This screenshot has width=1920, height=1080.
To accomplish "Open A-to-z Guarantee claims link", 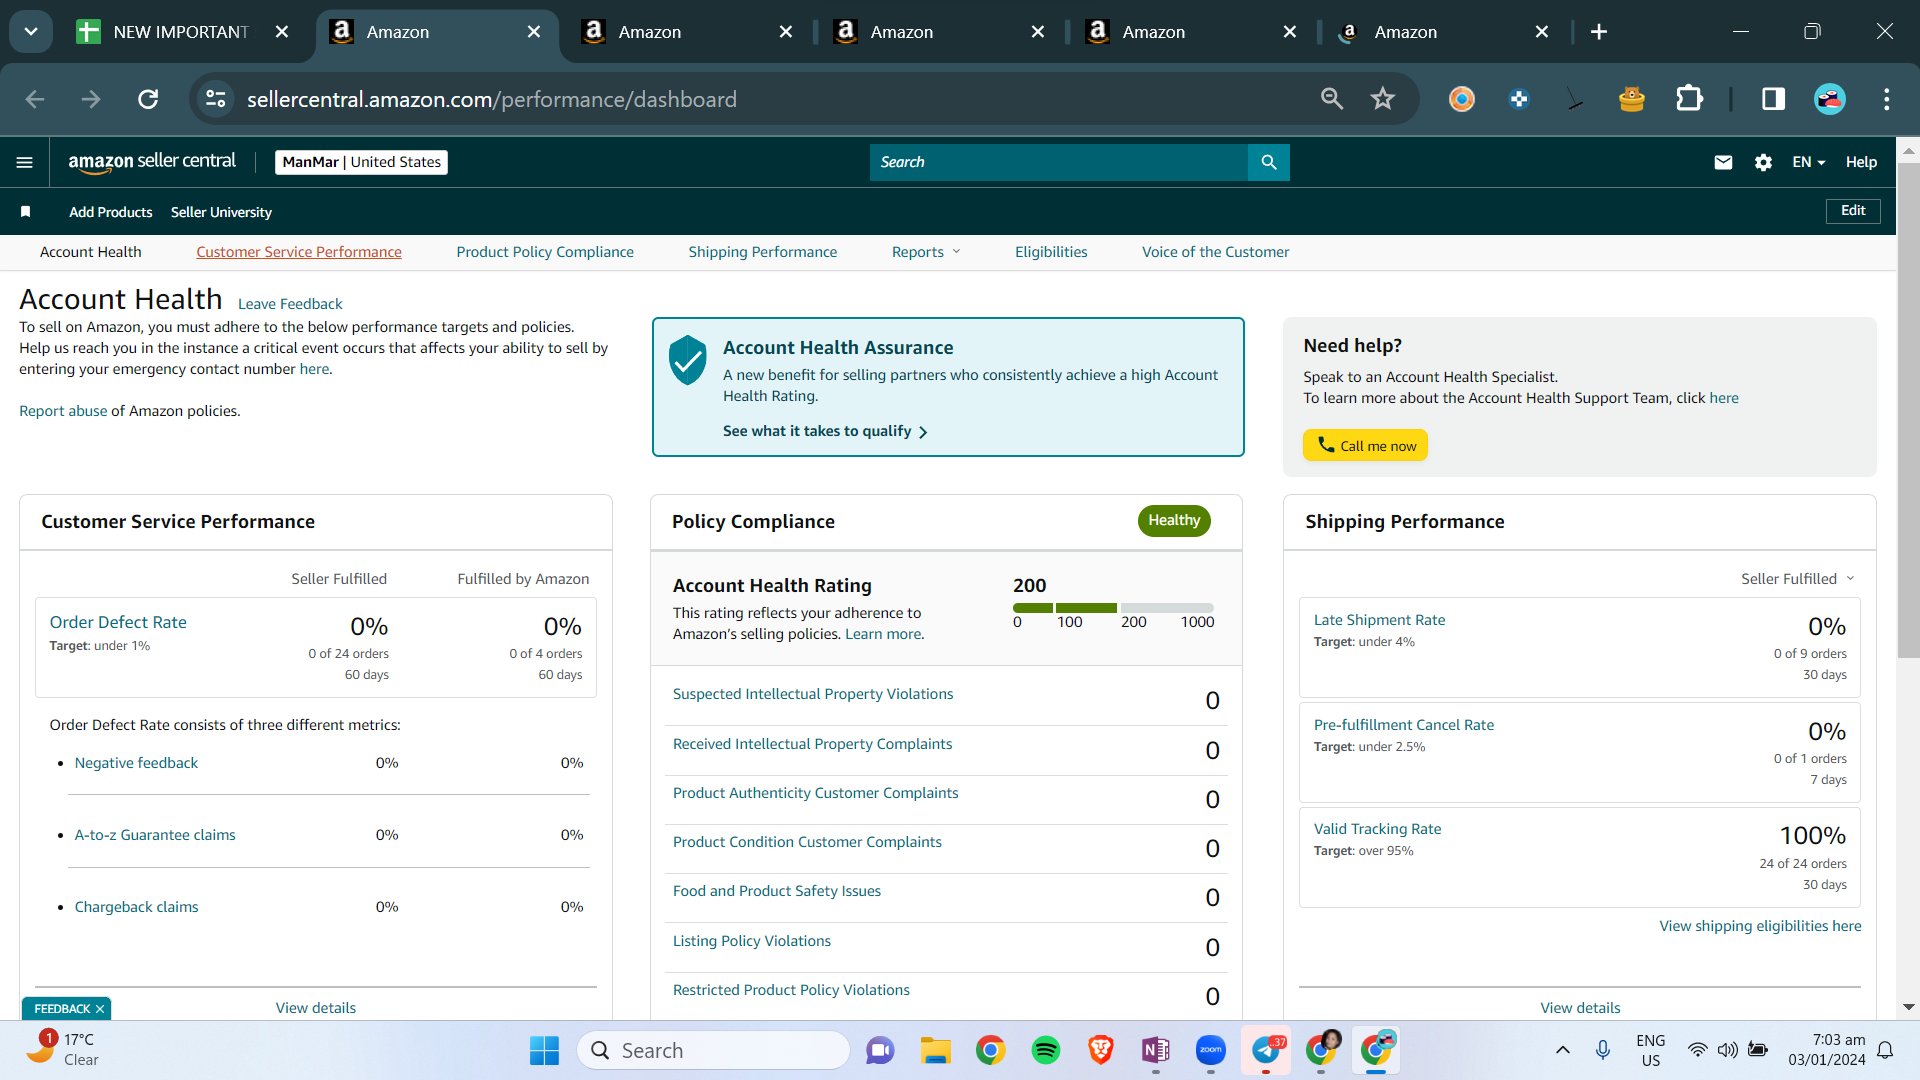I will coord(155,835).
